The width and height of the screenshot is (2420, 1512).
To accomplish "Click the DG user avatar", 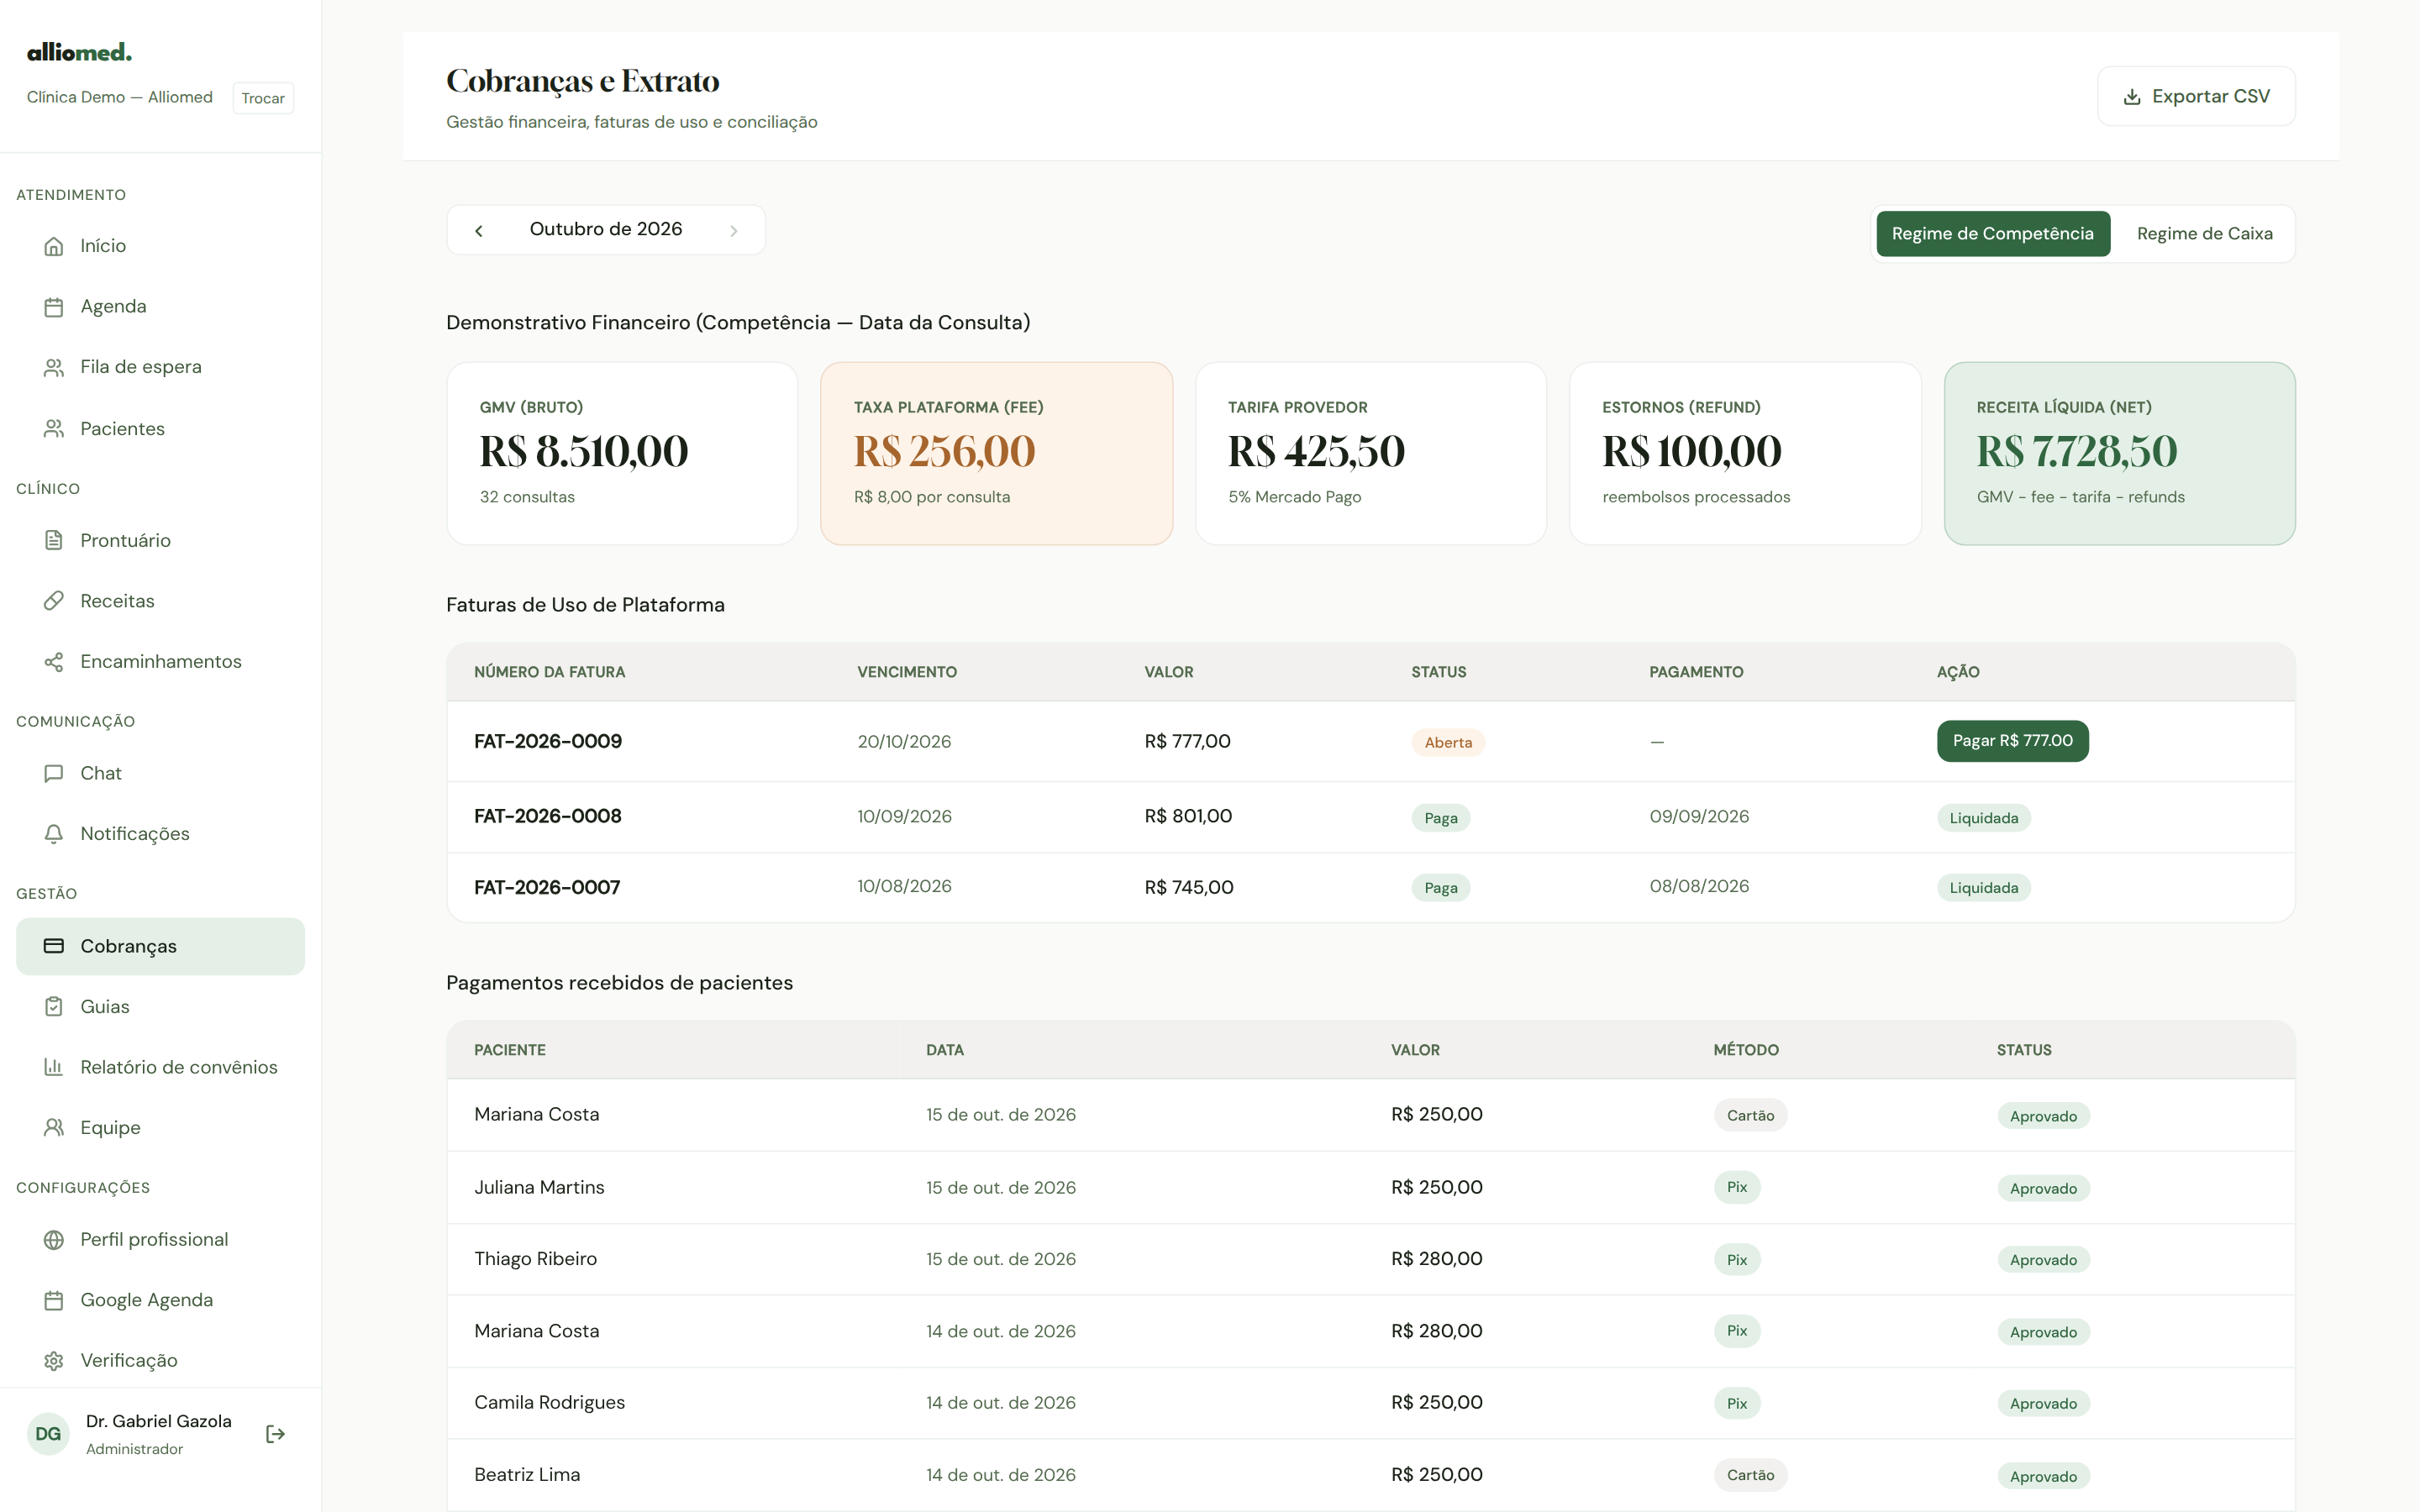I will point(48,1434).
